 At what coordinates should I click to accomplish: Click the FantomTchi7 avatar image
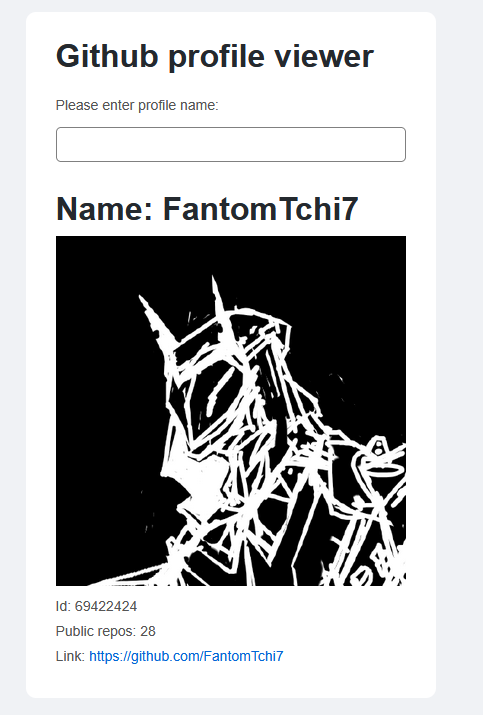coord(231,411)
